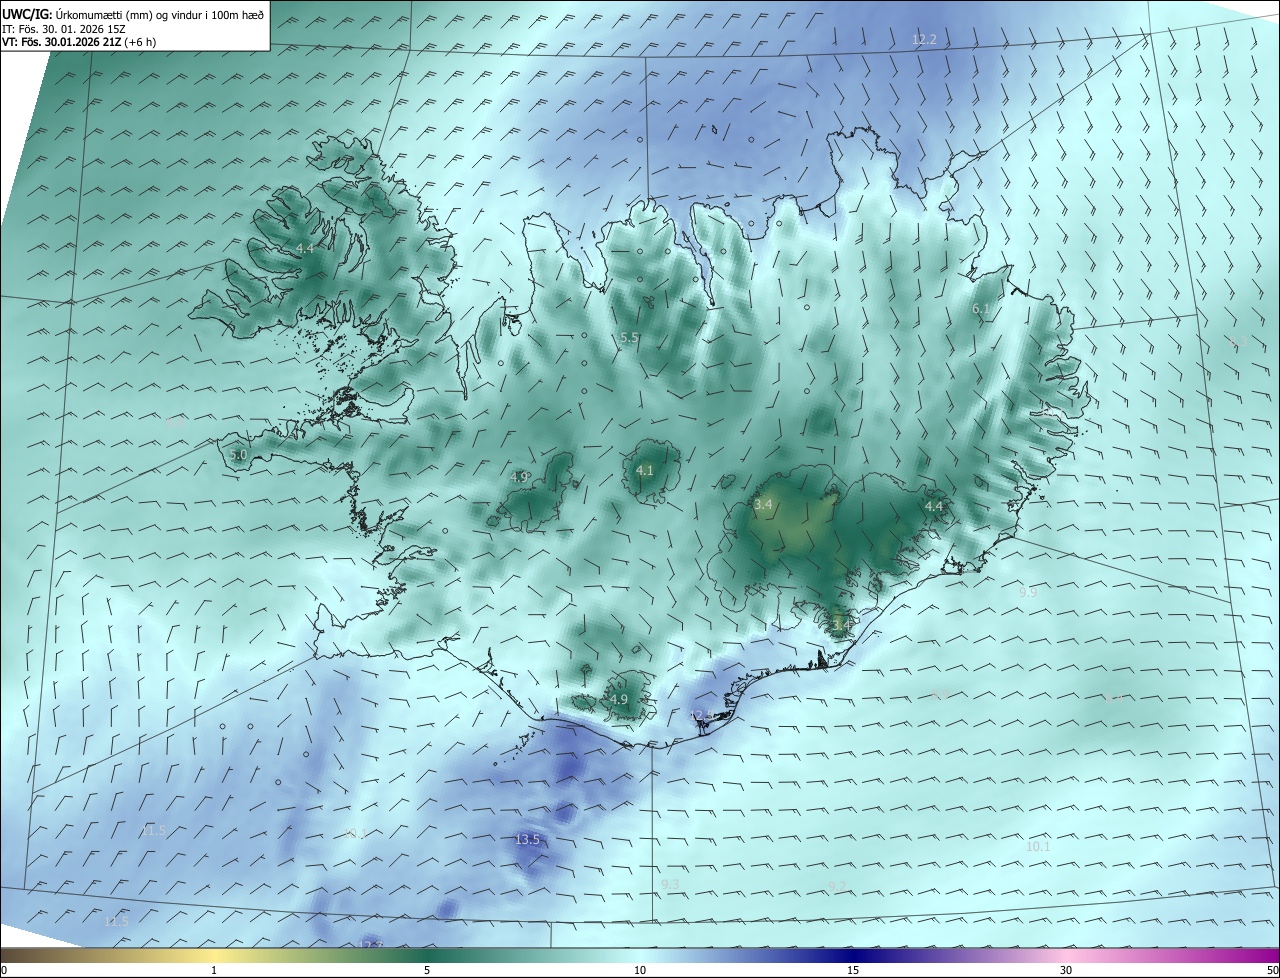Screen dimensions: 1280x978
Task: Click the pink colorbar segment above 30
Action: coord(1066,955)
